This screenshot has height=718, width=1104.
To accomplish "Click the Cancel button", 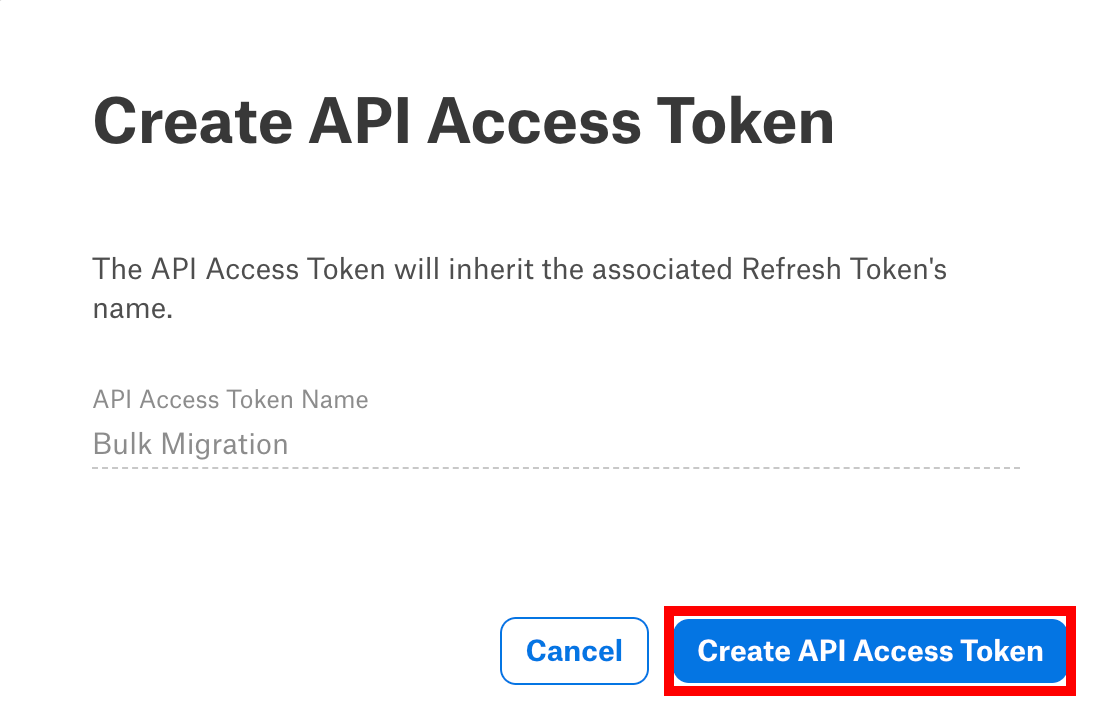I will 574,650.
